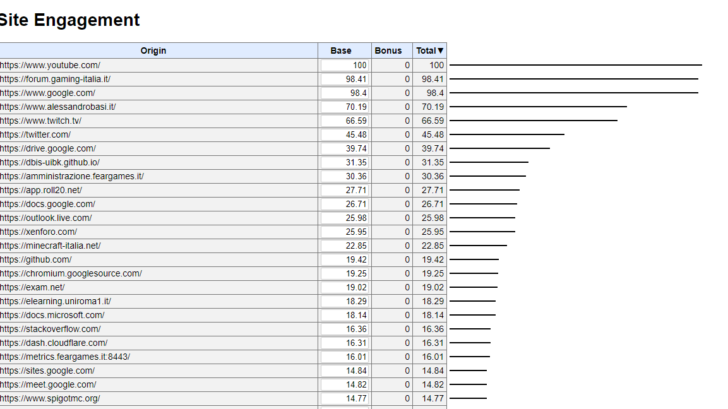Click total value 100 in youtube row
This screenshot has height=409, width=728.
pyautogui.click(x=429, y=65)
